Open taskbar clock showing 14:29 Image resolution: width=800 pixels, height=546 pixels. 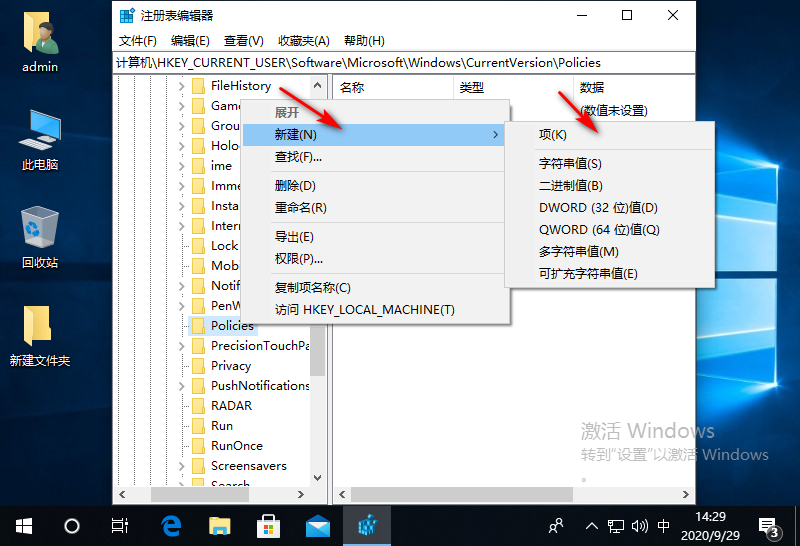coord(710,526)
